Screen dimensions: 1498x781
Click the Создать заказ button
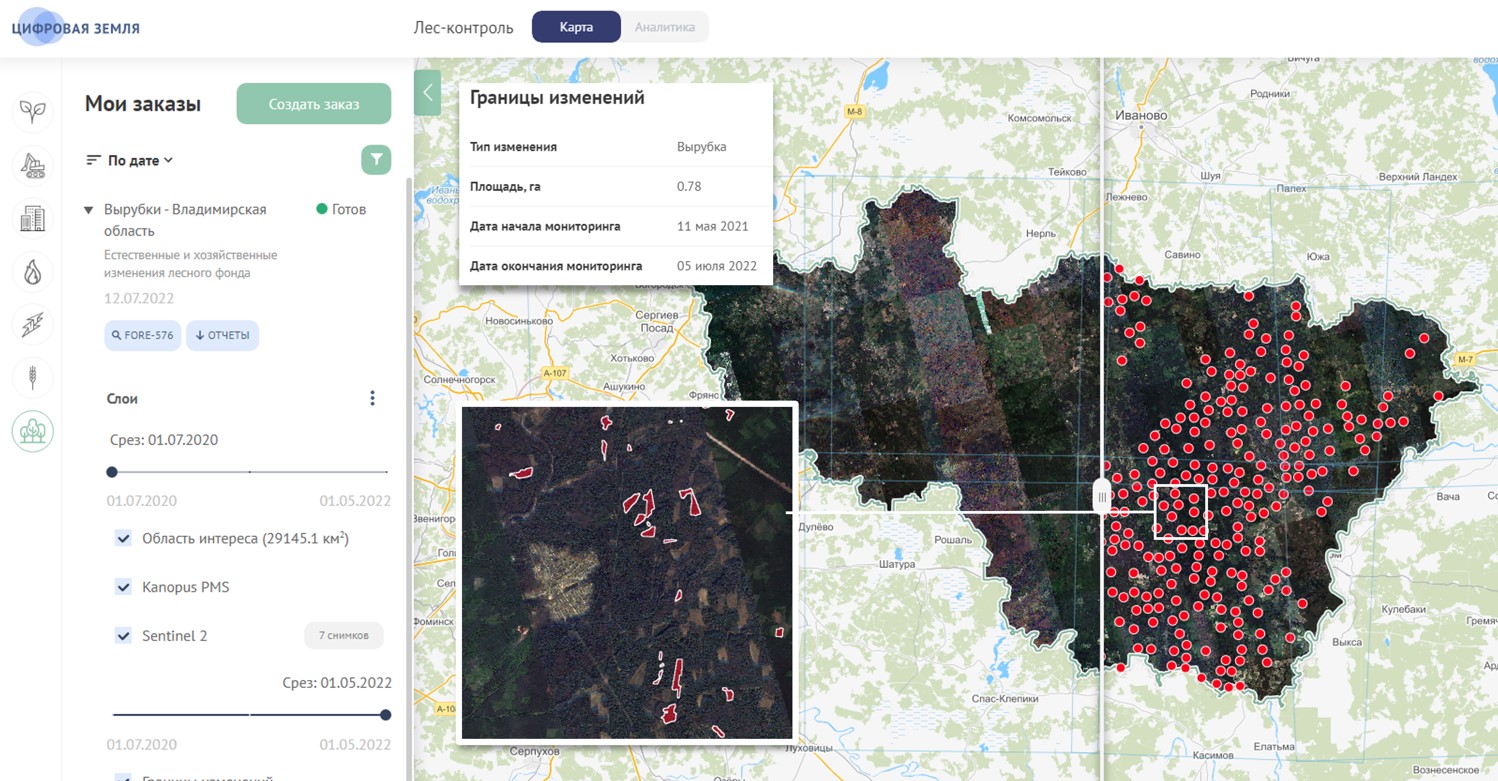tap(313, 104)
